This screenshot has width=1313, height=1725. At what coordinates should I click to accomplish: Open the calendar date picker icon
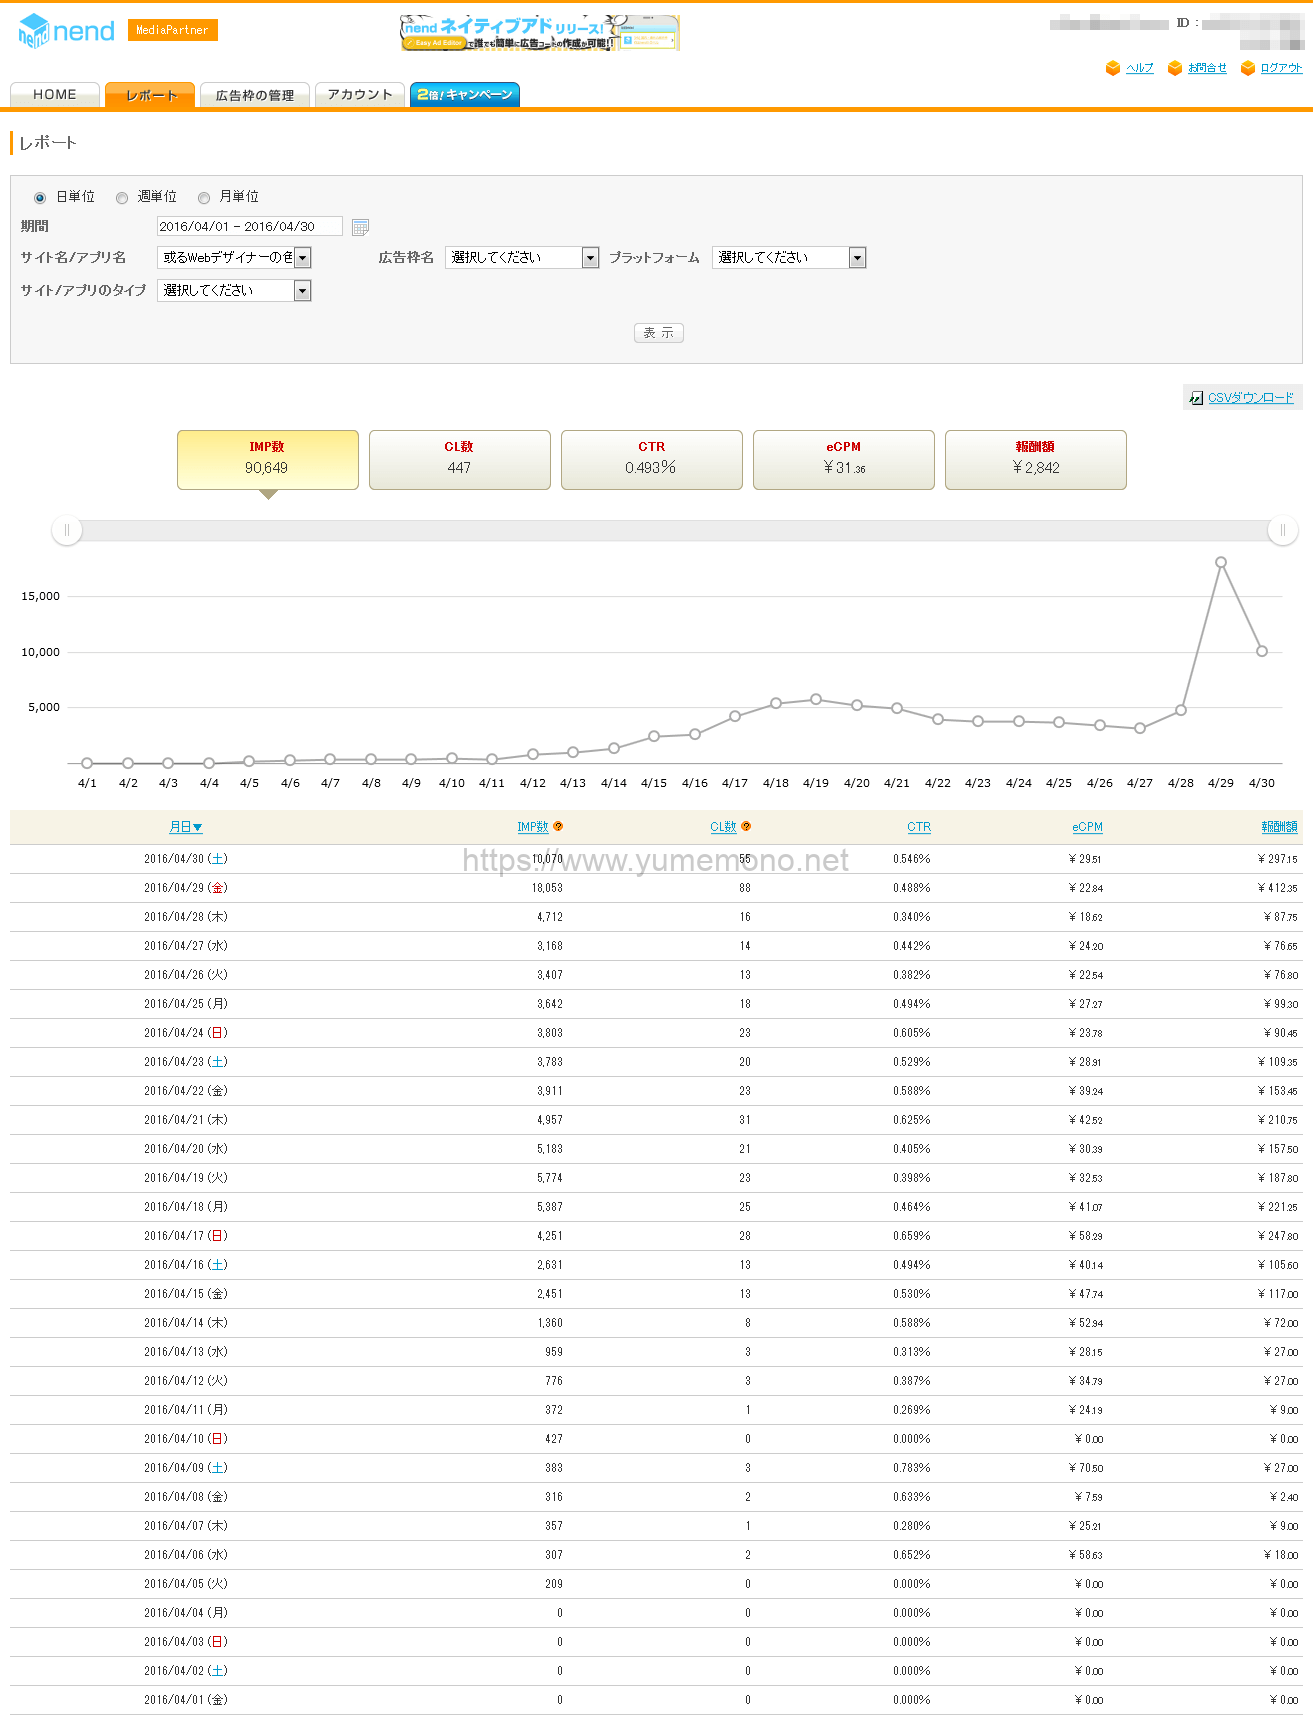pos(361,227)
